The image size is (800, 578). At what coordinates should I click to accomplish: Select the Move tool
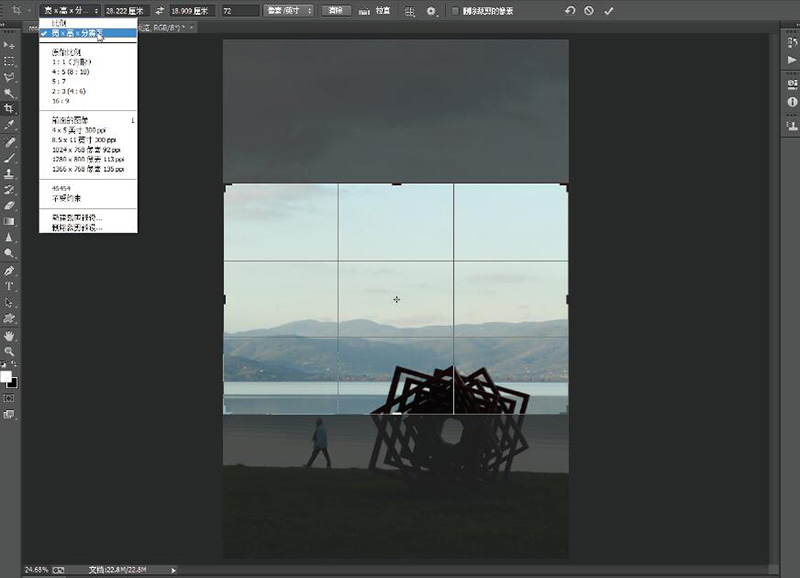coord(9,45)
